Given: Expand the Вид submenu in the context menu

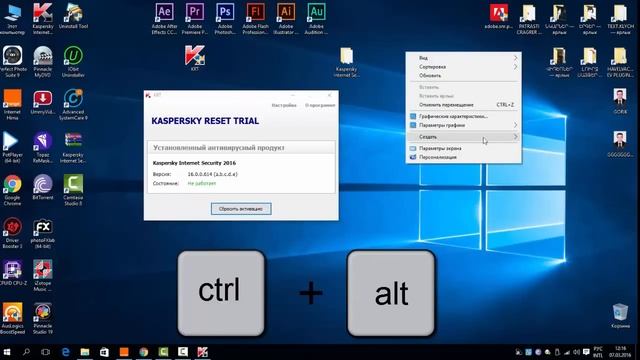Looking at the screenshot, I should click(x=464, y=58).
